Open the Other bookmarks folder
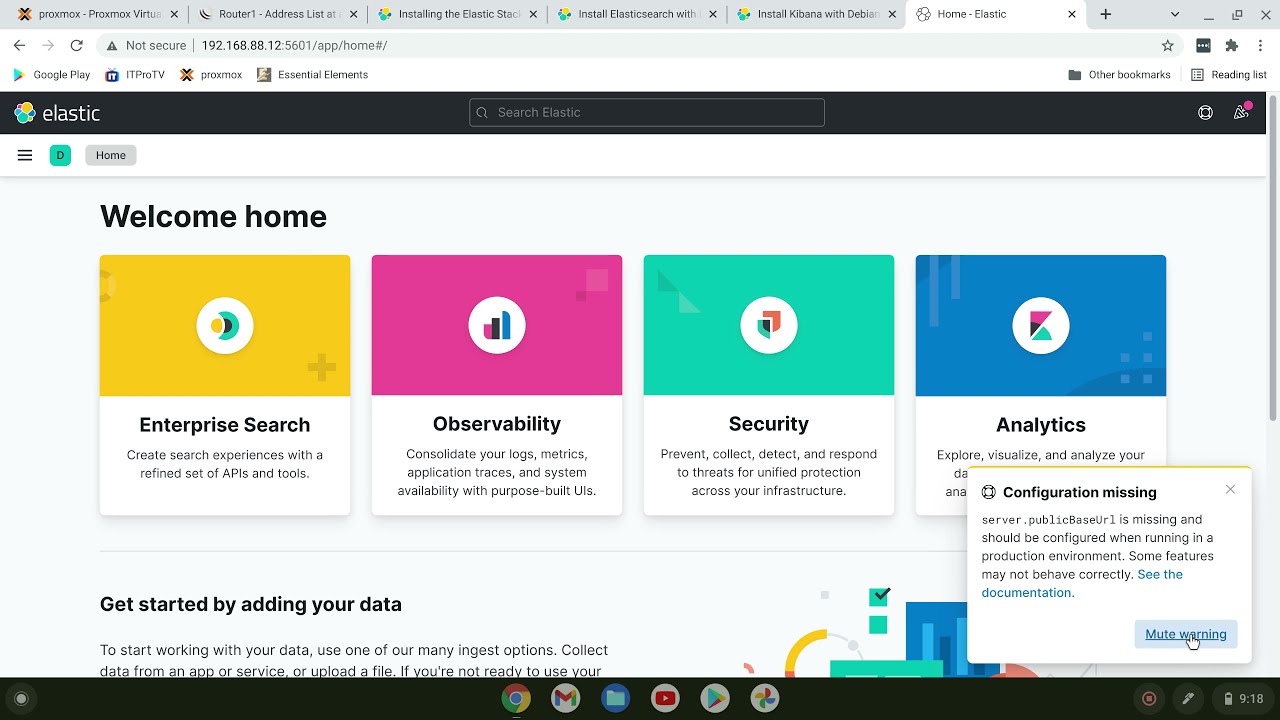Viewport: 1280px width, 720px height. [1119, 75]
